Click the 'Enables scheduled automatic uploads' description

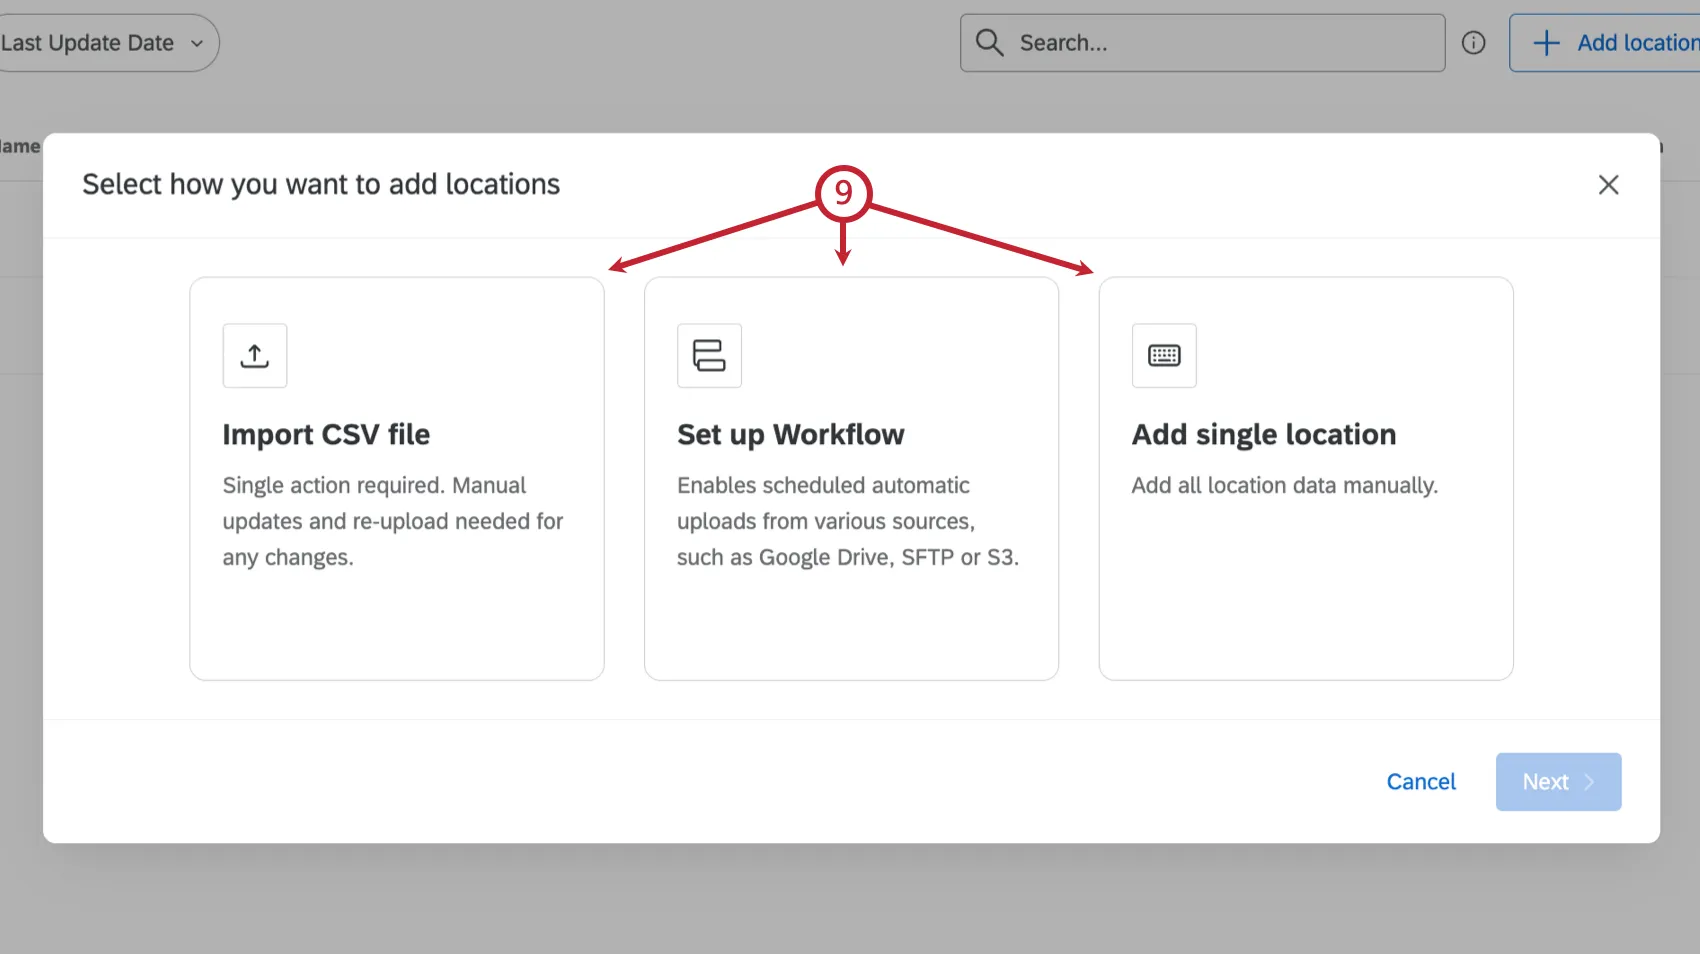pyautogui.click(x=848, y=522)
